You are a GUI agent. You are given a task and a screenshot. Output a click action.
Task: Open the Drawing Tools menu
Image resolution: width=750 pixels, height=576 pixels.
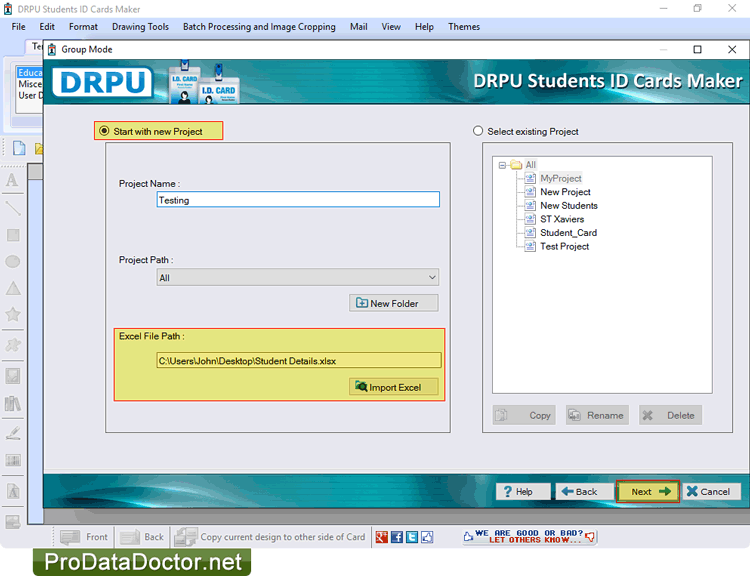coord(140,27)
